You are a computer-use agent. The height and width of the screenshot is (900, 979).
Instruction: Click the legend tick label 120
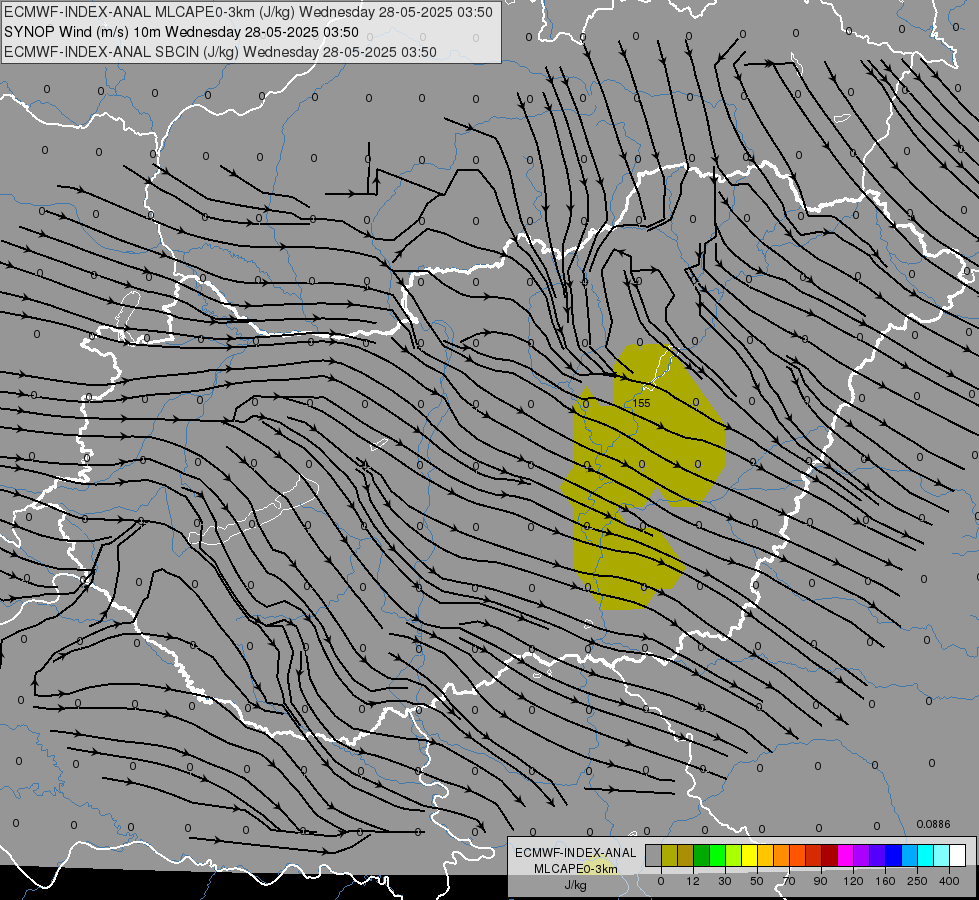click(x=853, y=881)
